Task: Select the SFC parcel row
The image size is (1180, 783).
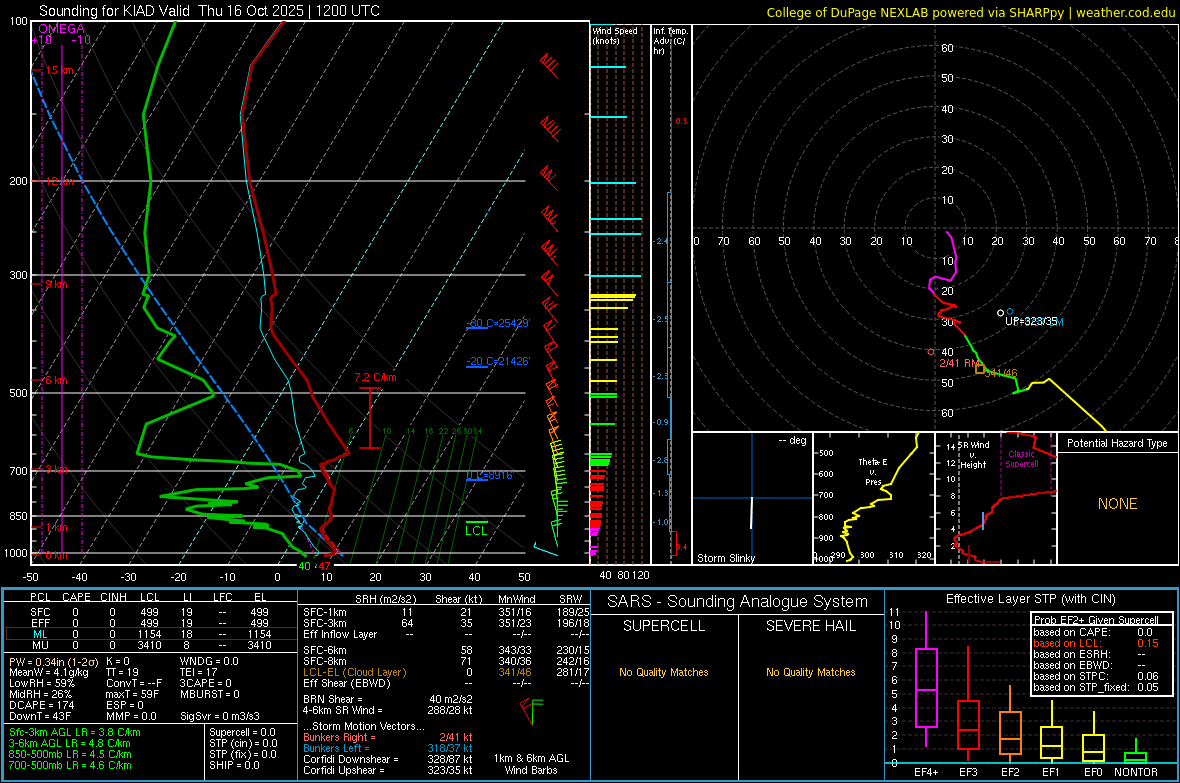Action: click(x=150, y=612)
